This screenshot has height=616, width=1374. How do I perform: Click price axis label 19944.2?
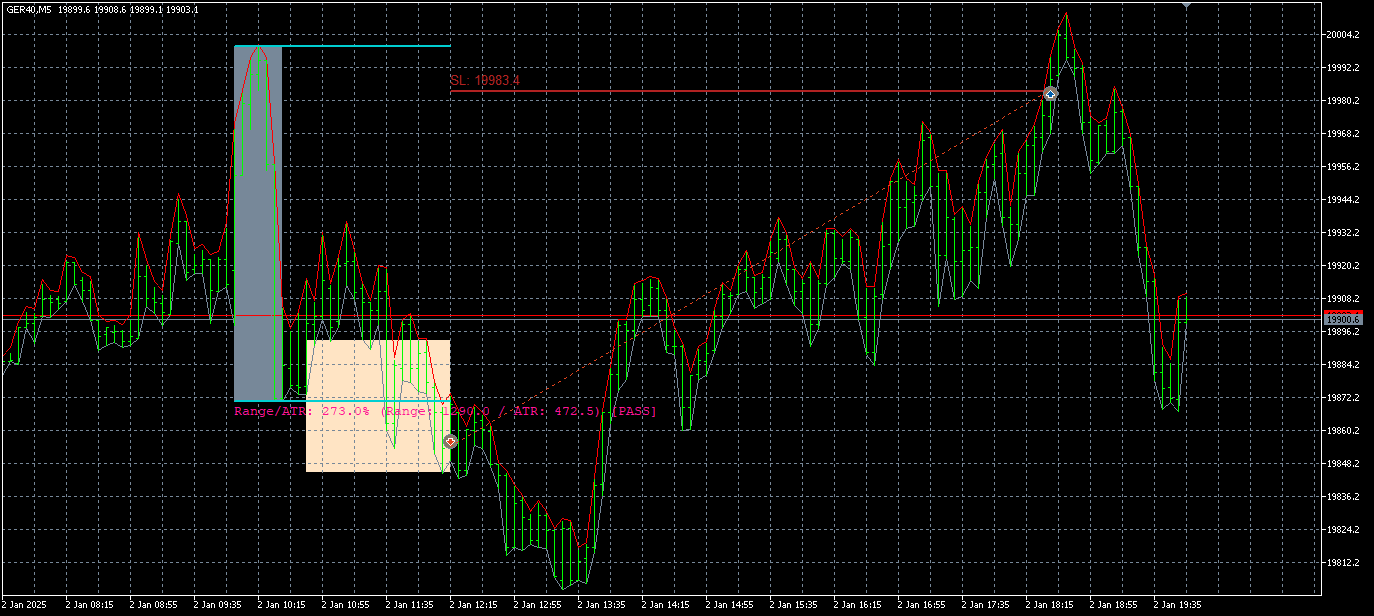pyautogui.click(x=1342, y=200)
